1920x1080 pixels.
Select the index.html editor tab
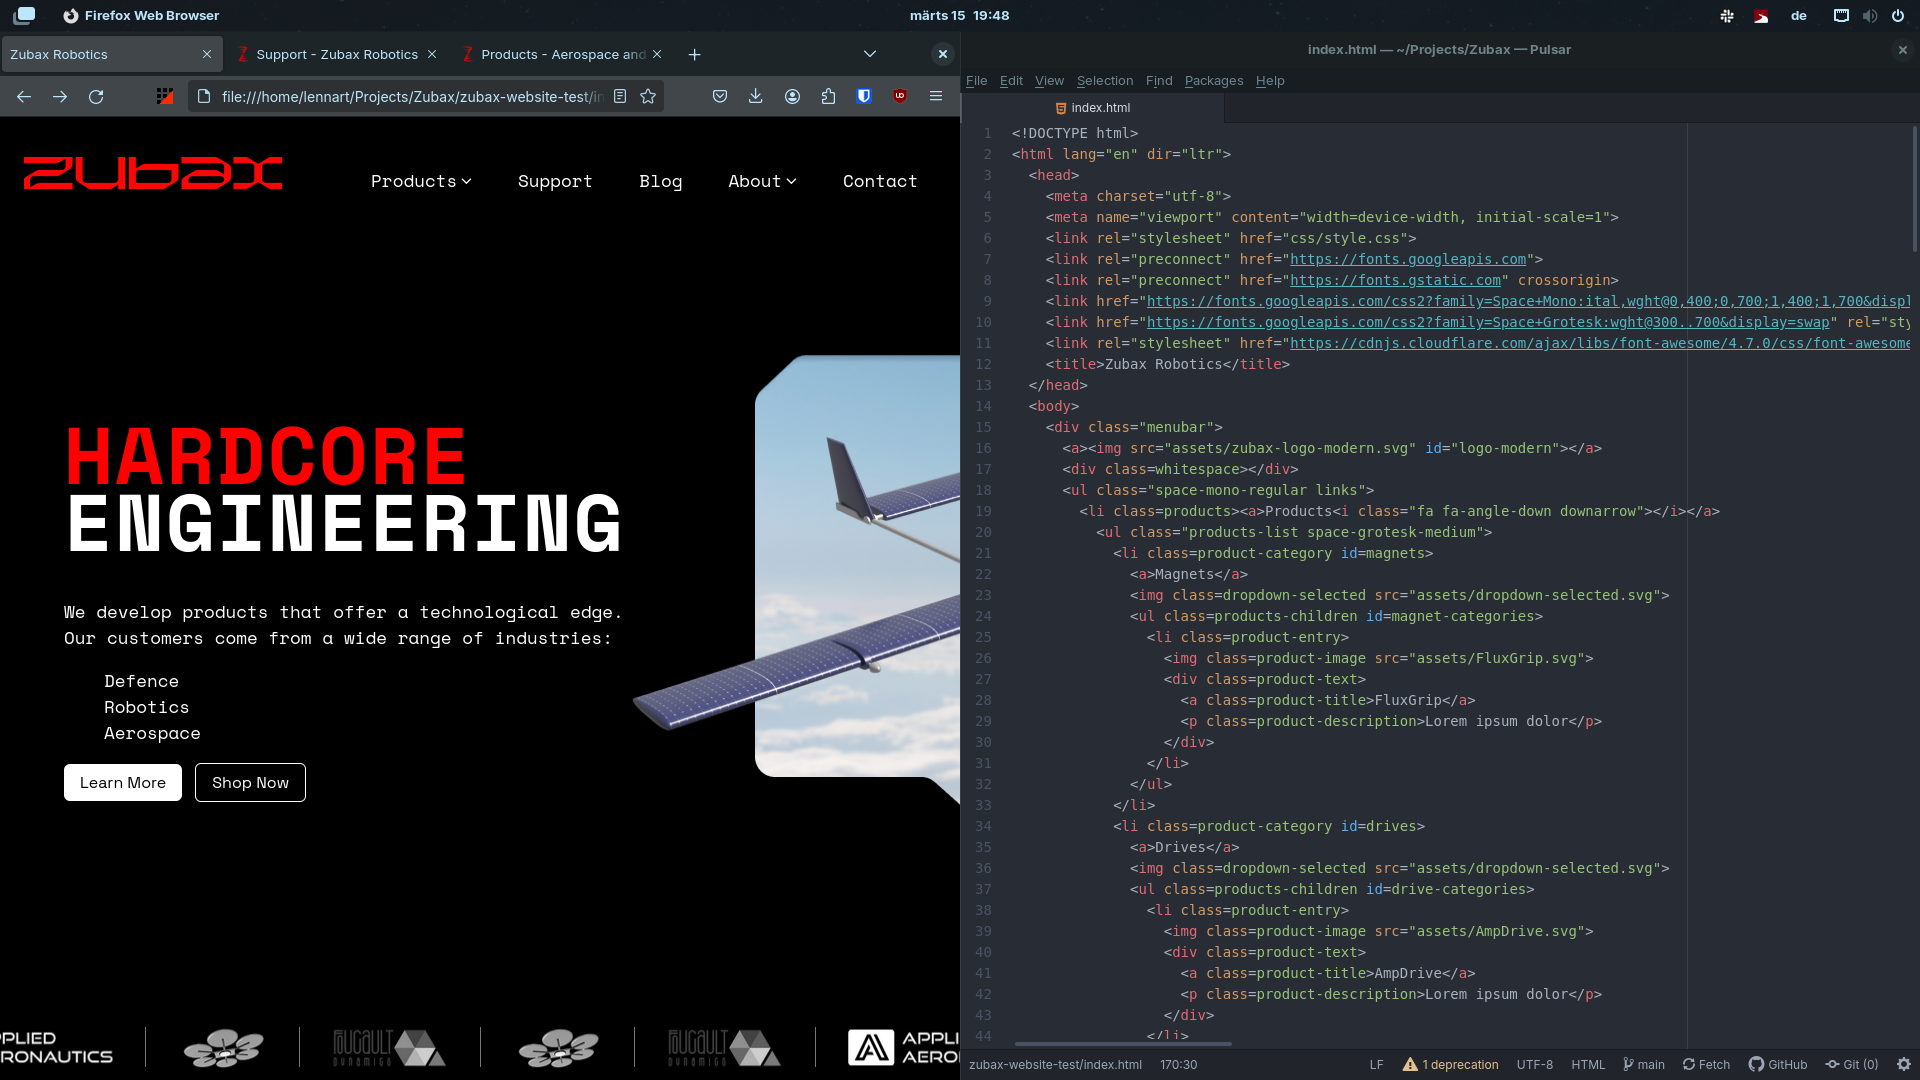click(1093, 108)
